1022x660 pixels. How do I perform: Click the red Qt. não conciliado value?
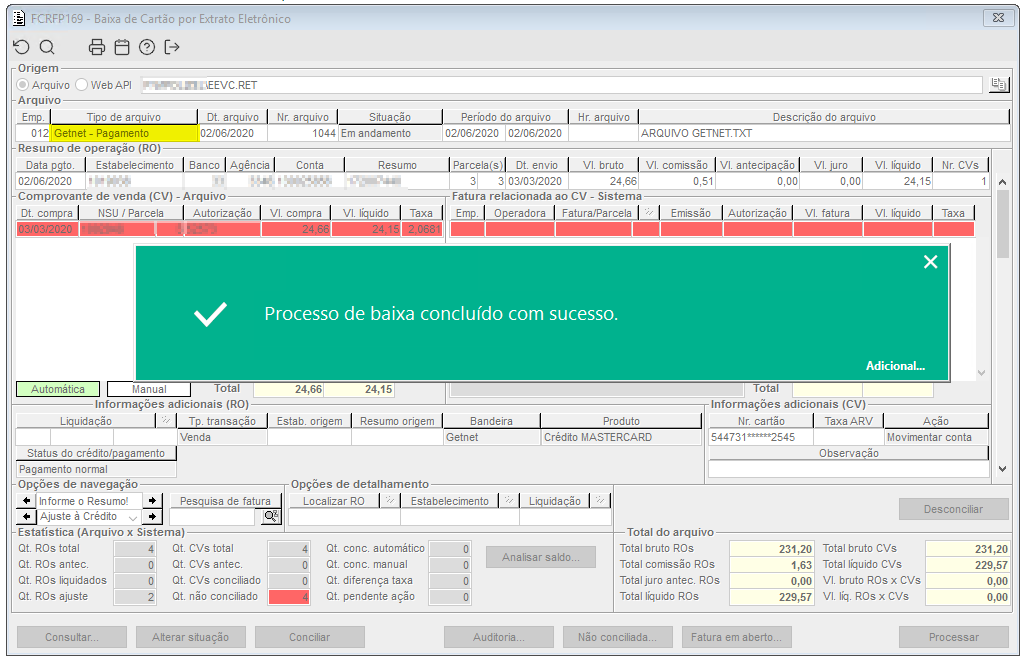click(289, 596)
